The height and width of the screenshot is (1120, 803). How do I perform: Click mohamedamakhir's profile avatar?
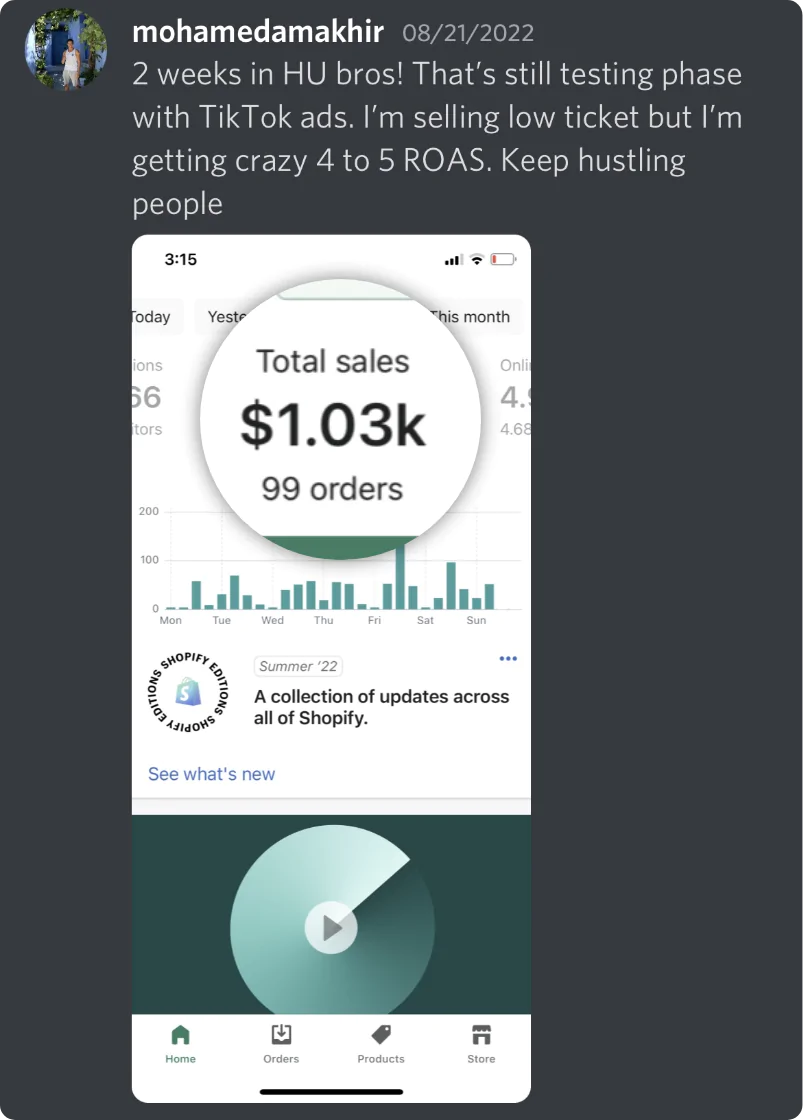click(x=66, y=50)
